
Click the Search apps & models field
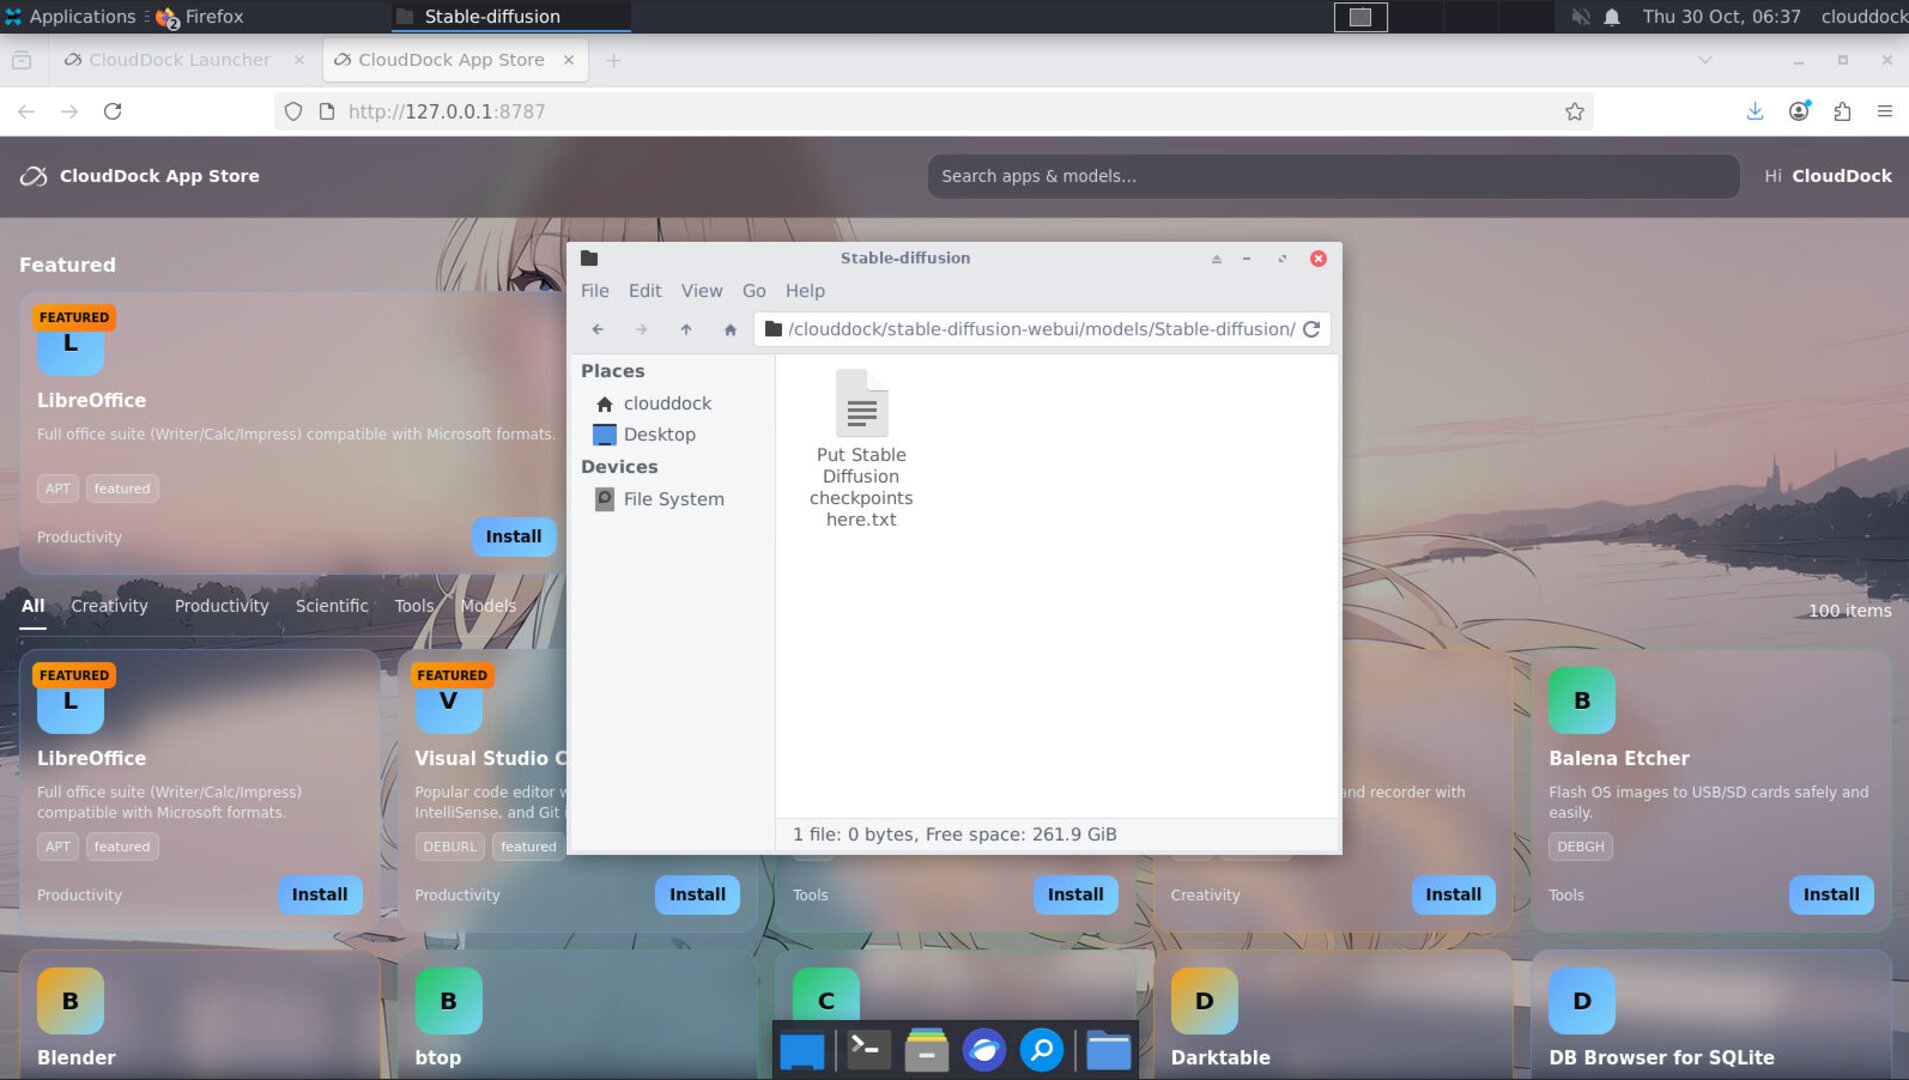[1332, 176]
